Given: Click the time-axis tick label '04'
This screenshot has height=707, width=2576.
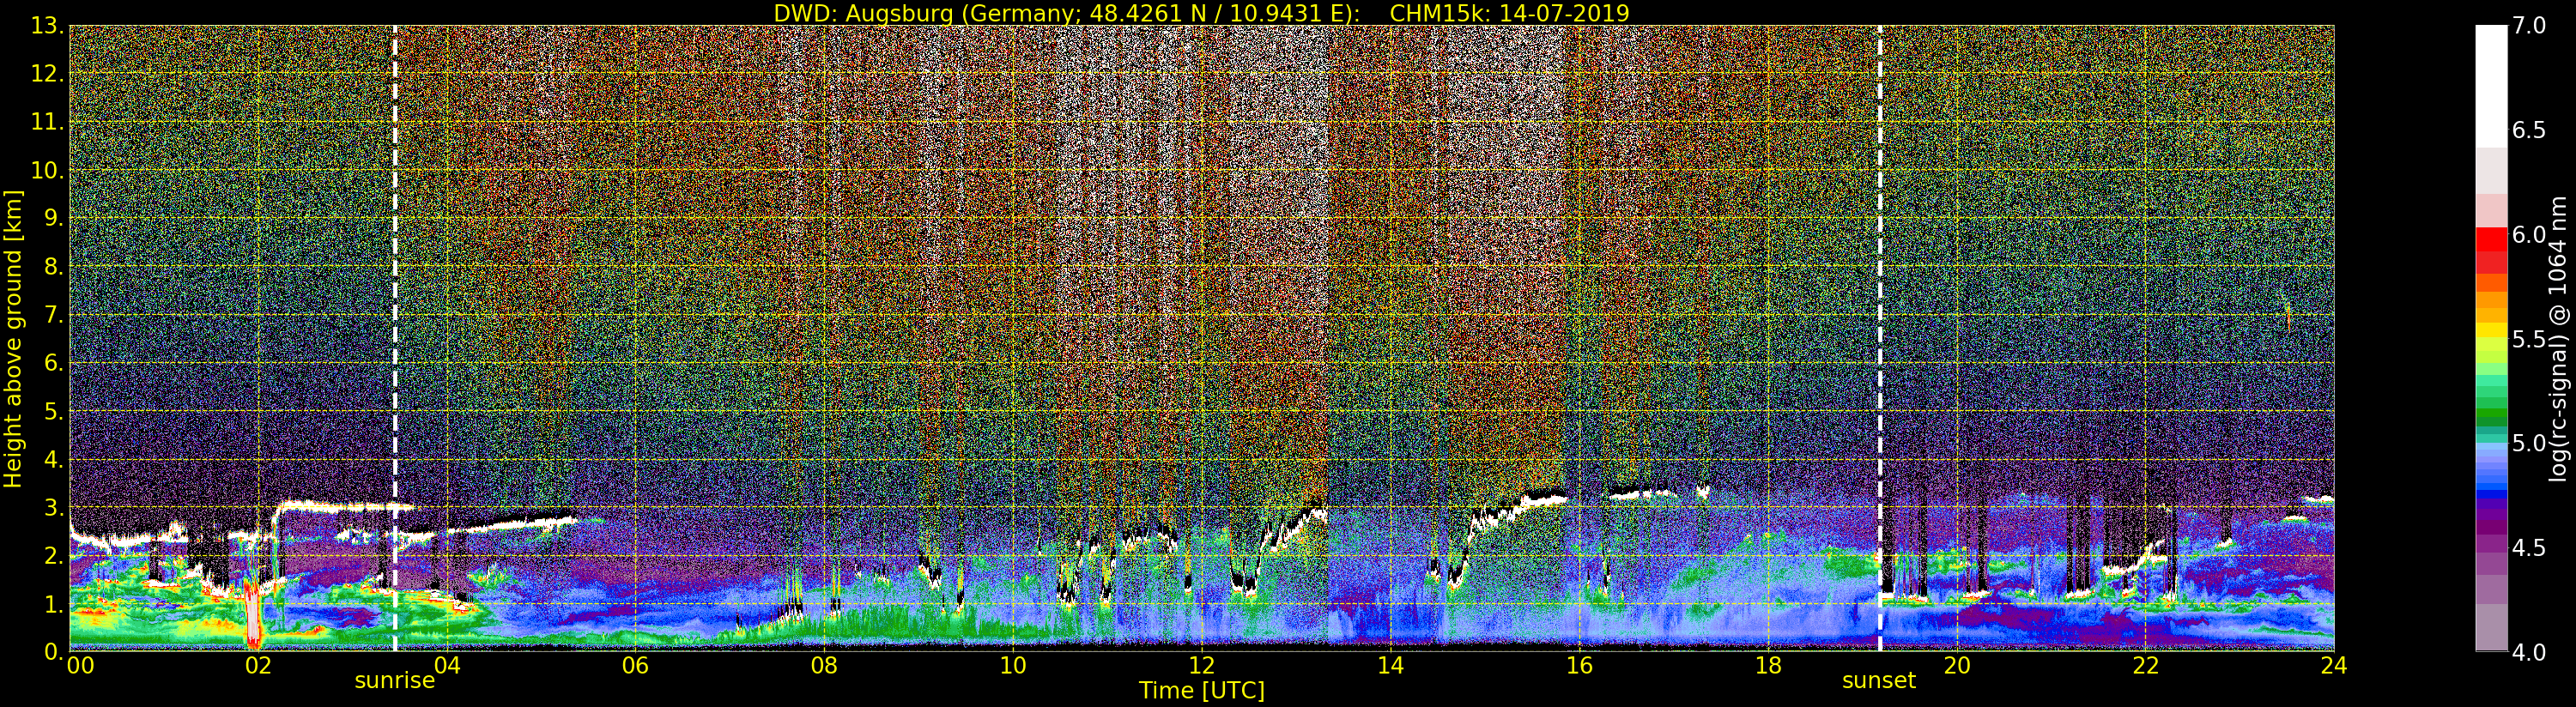Looking at the screenshot, I should pos(447,665).
